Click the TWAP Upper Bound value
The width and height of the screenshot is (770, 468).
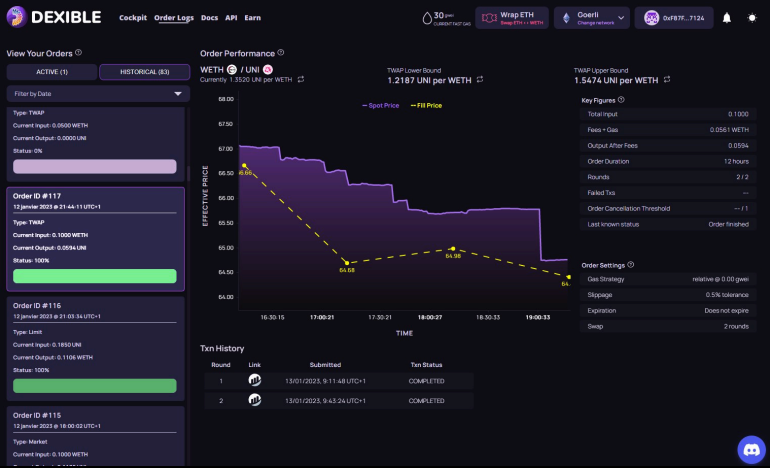click(x=616, y=80)
